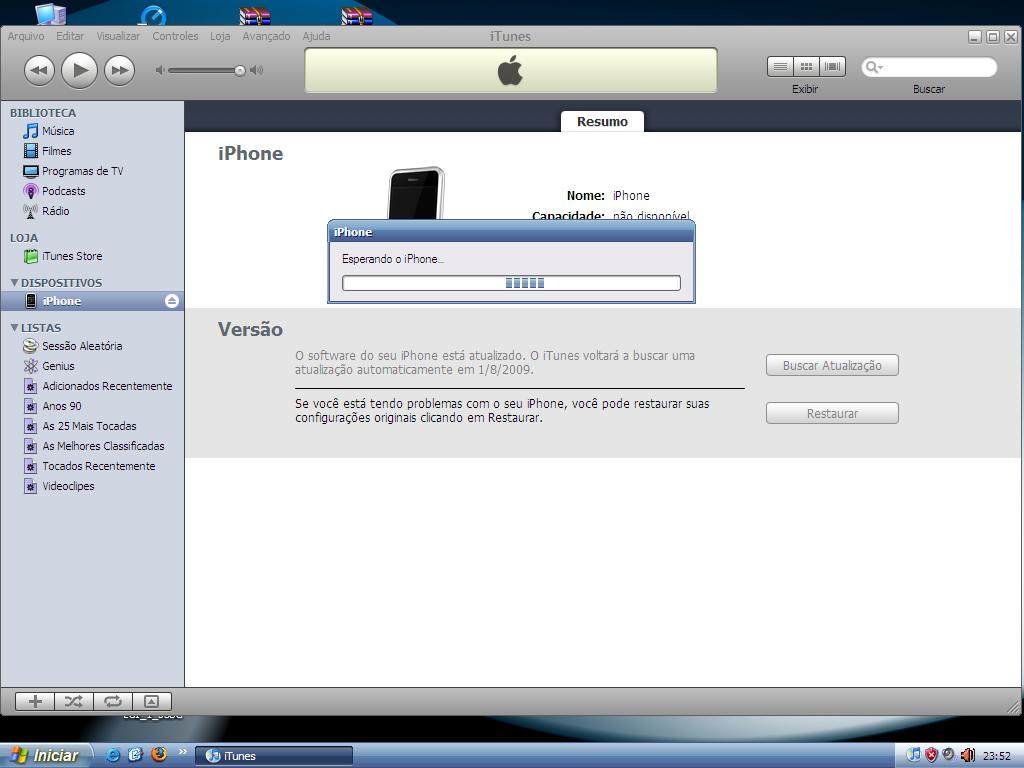Switch to grid view mode
This screenshot has height=768, width=1024.
click(806, 67)
